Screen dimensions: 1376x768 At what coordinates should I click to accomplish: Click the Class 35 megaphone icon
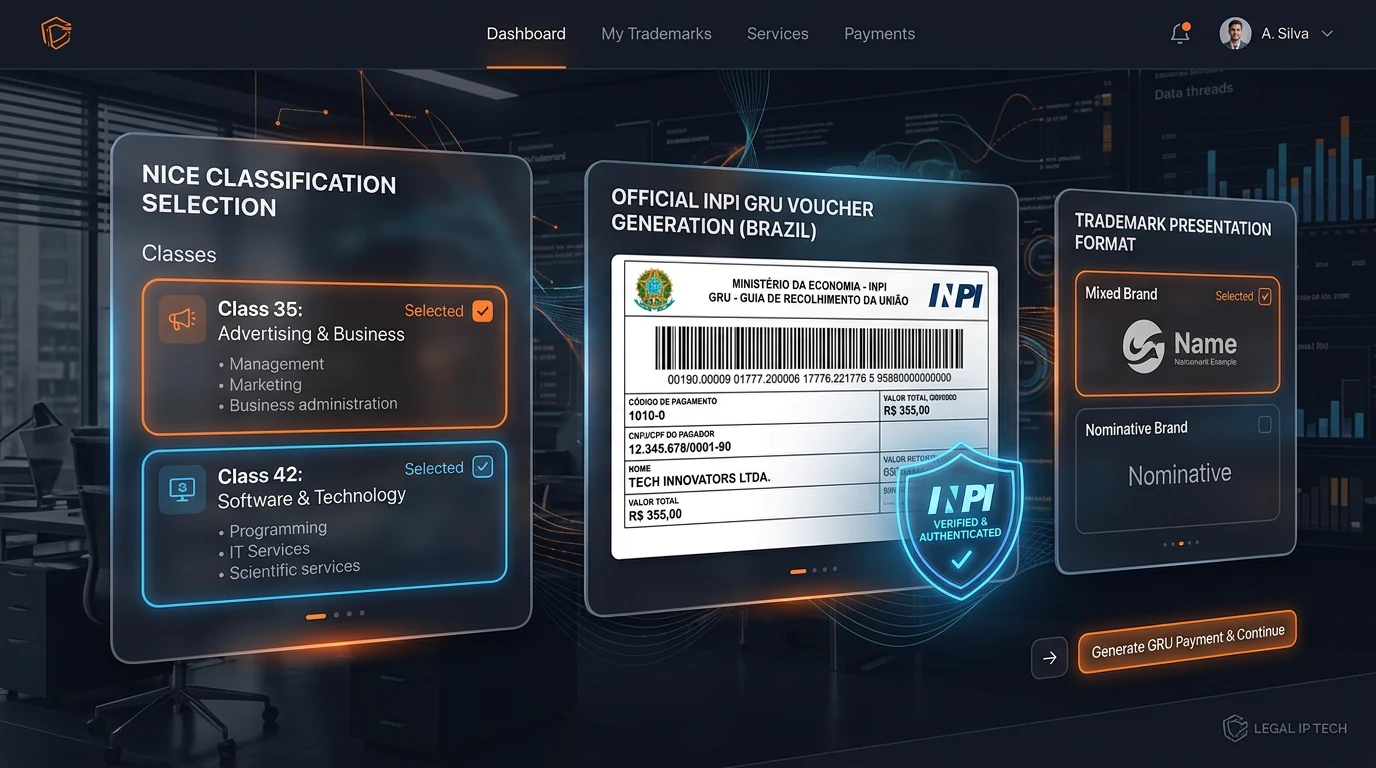(x=182, y=320)
